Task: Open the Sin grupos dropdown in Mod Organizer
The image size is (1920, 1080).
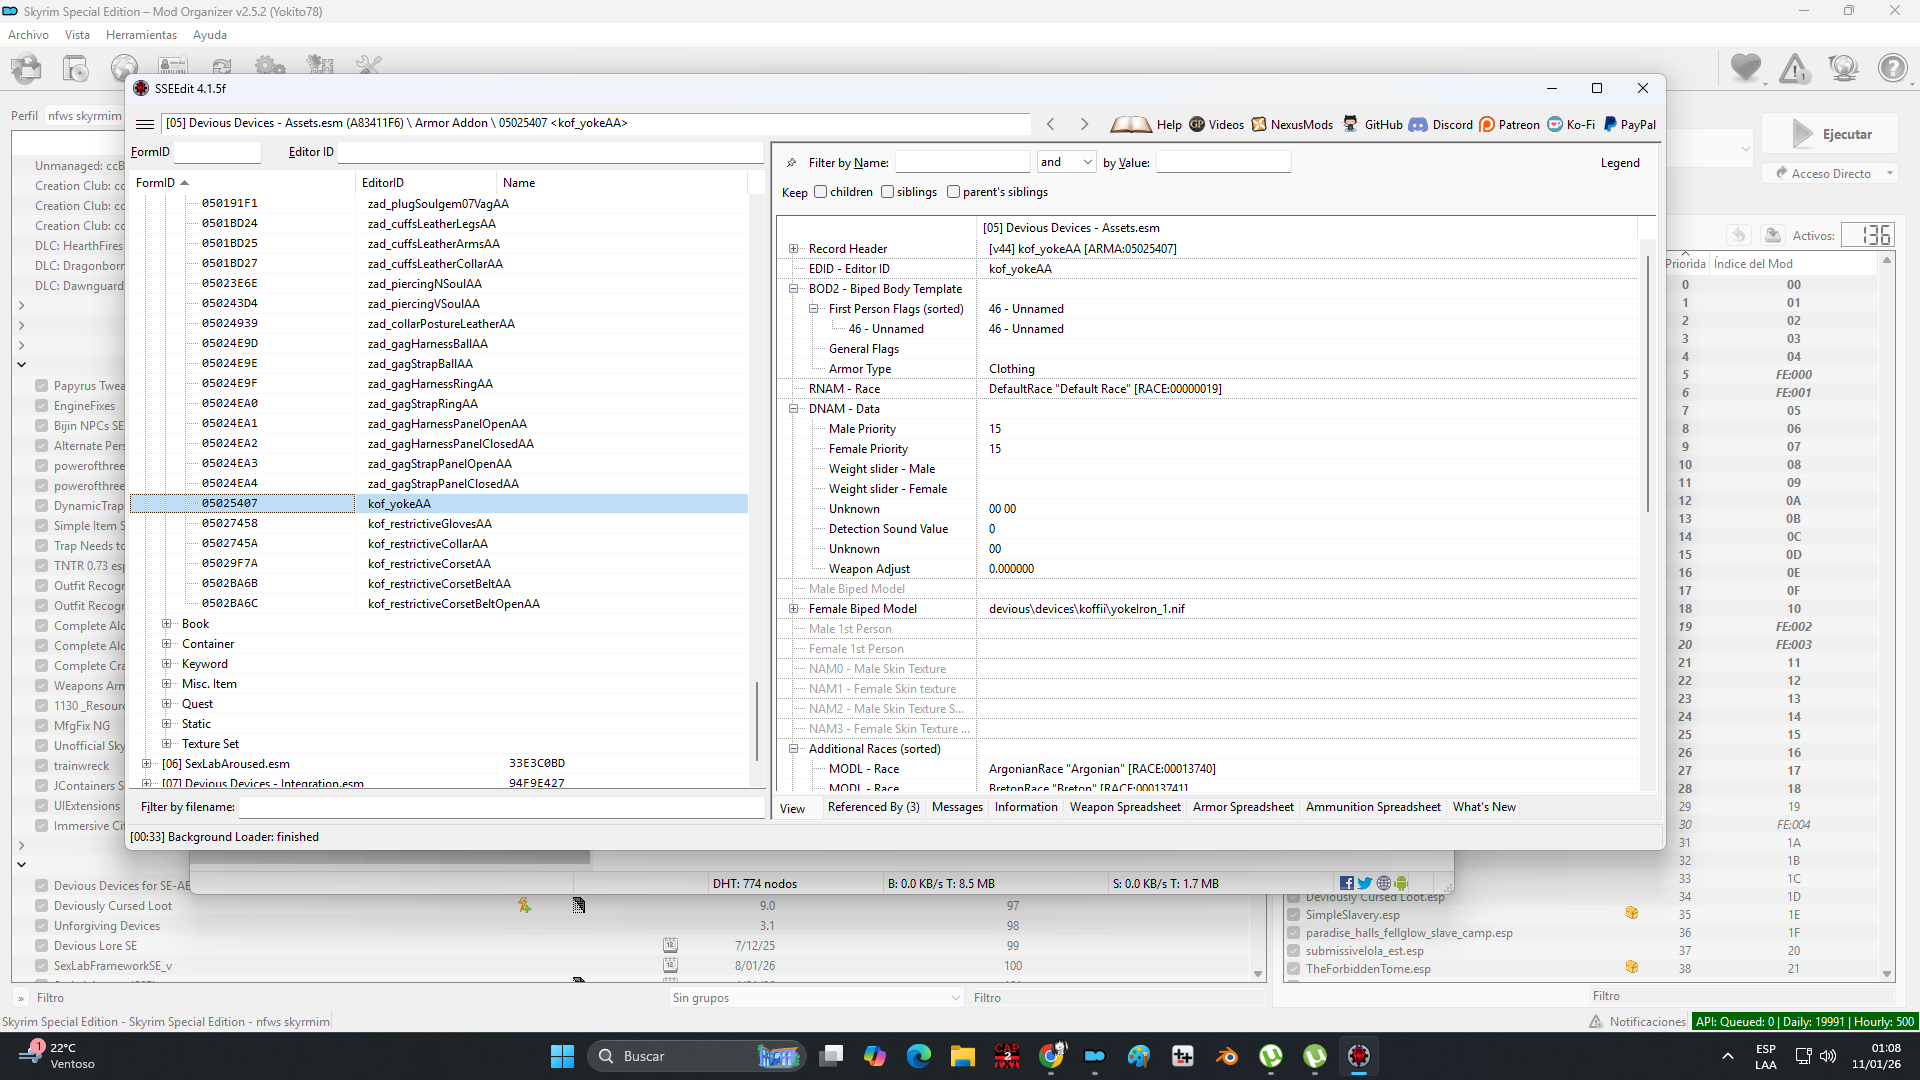Action: pyautogui.click(x=816, y=998)
